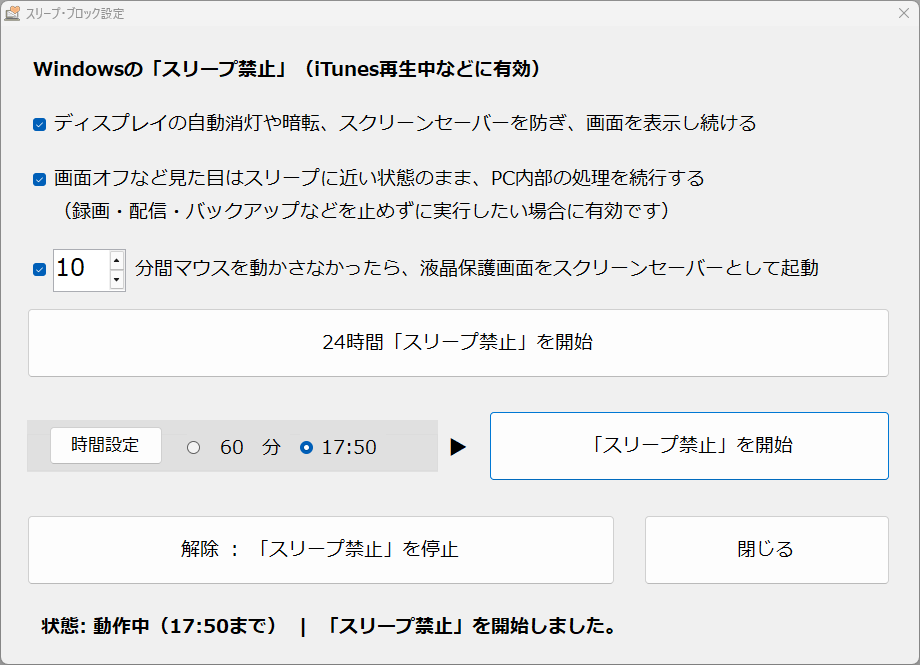Stop sleep block via the 解除 button
Screen dimensions: 920x665
[320, 550]
